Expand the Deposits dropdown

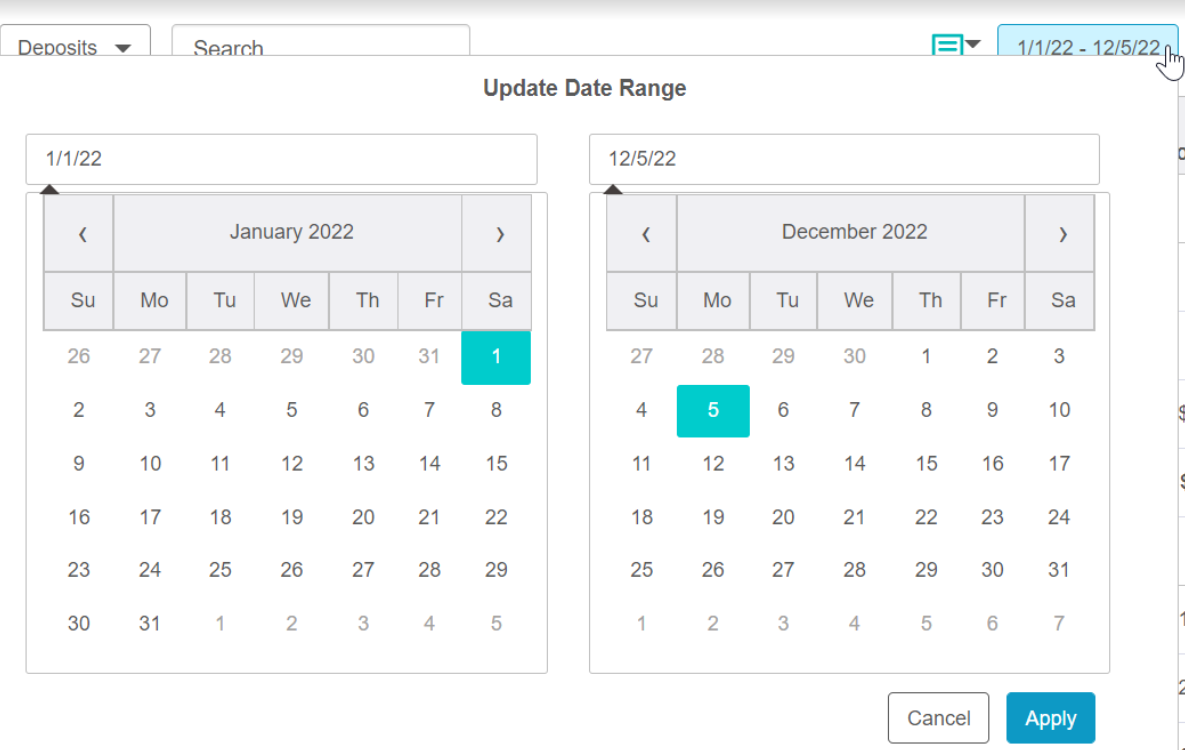tap(75, 44)
